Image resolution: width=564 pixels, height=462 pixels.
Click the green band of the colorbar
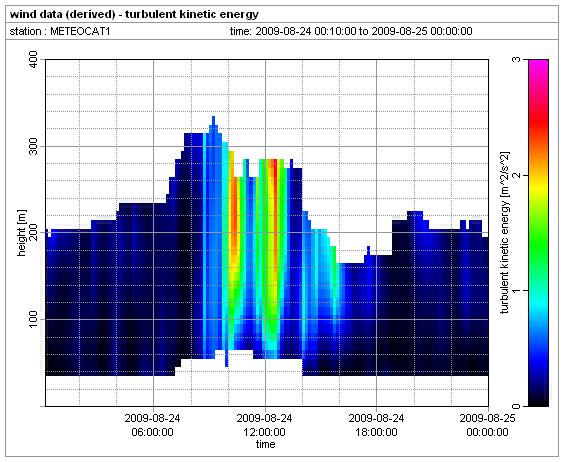pos(539,245)
